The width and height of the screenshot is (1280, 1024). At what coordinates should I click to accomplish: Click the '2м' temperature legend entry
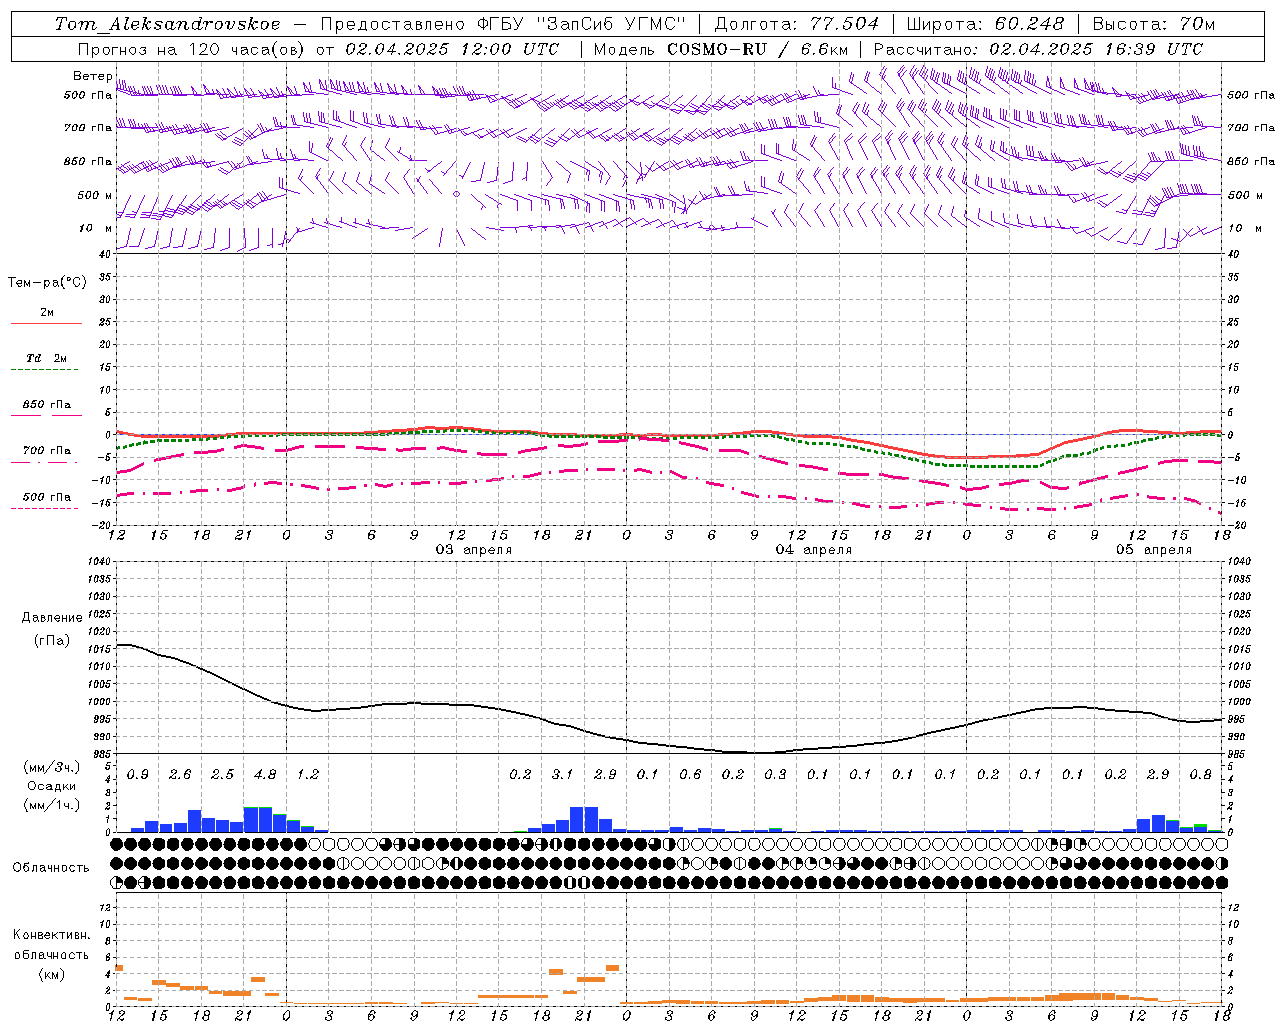[47, 313]
